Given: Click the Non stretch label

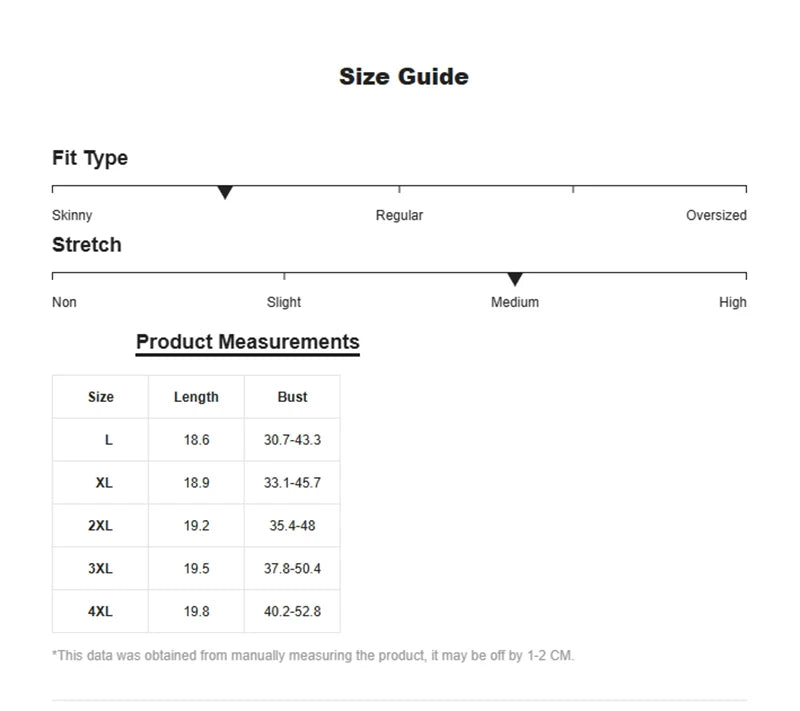Looking at the screenshot, I should point(64,302).
